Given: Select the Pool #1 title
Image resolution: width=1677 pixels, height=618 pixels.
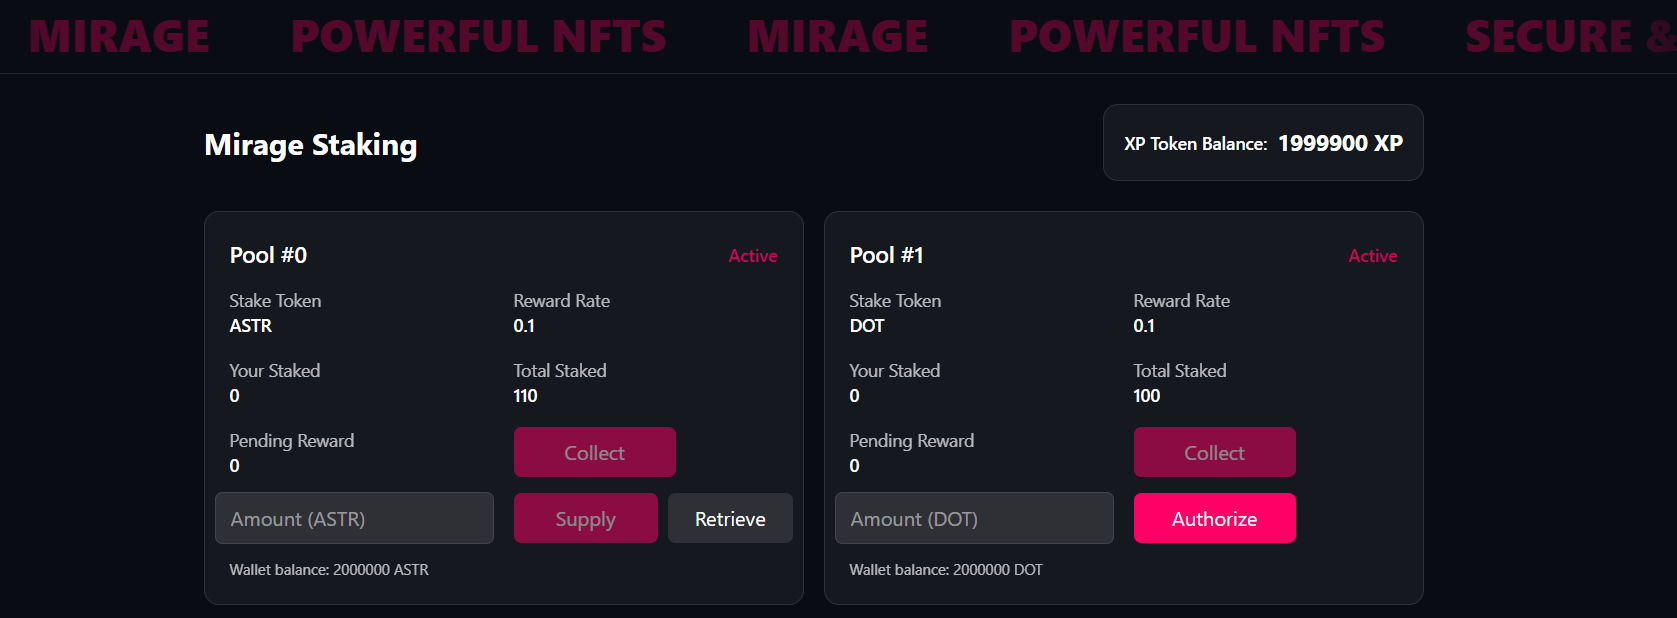Looking at the screenshot, I should [886, 255].
